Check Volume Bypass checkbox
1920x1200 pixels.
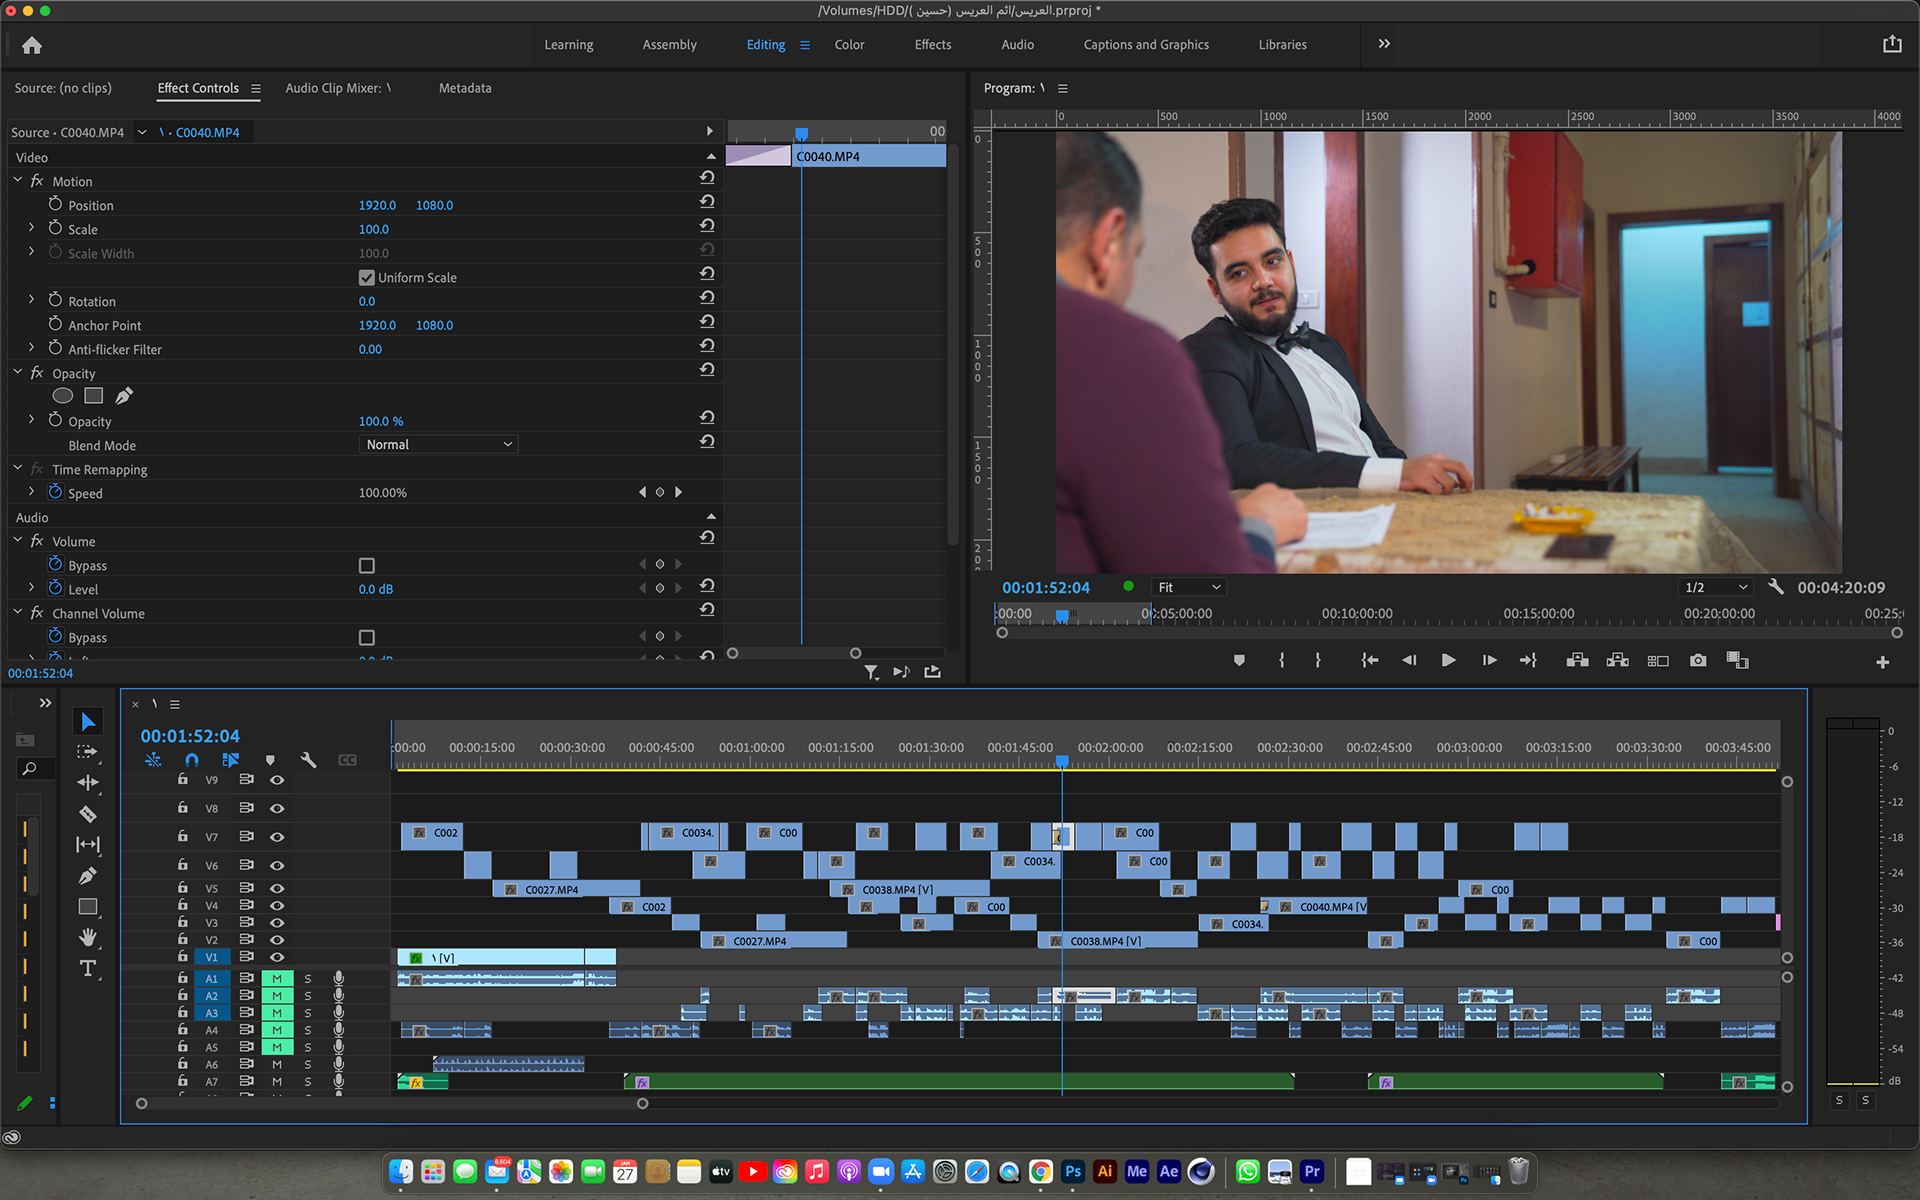click(x=367, y=566)
